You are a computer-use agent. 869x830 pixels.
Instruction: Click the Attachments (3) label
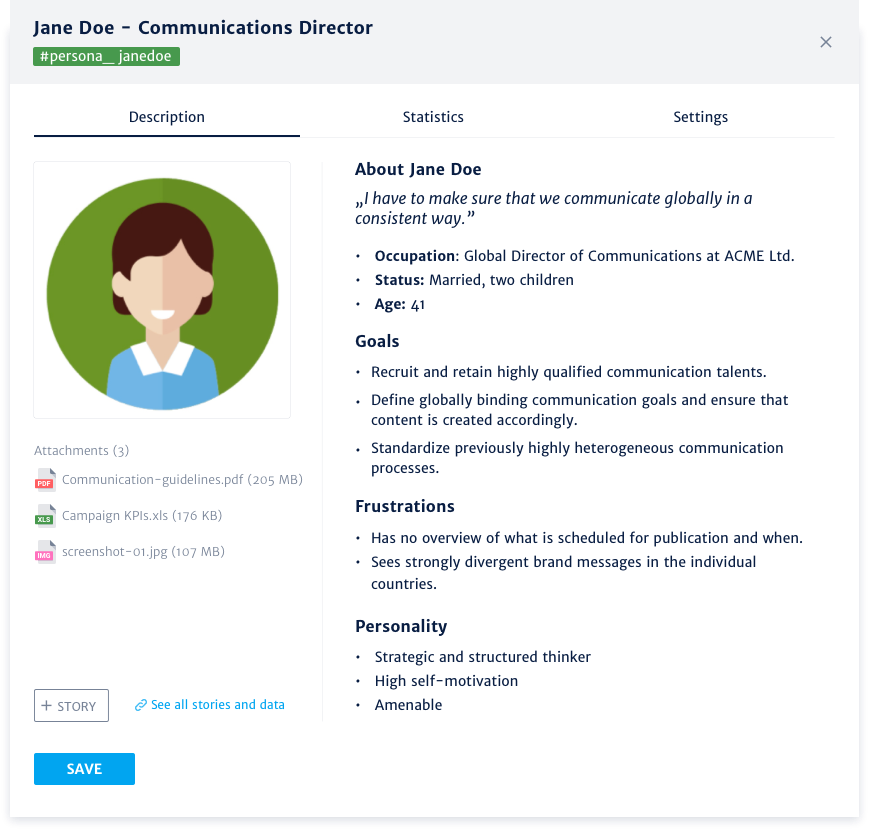(81, 451)
